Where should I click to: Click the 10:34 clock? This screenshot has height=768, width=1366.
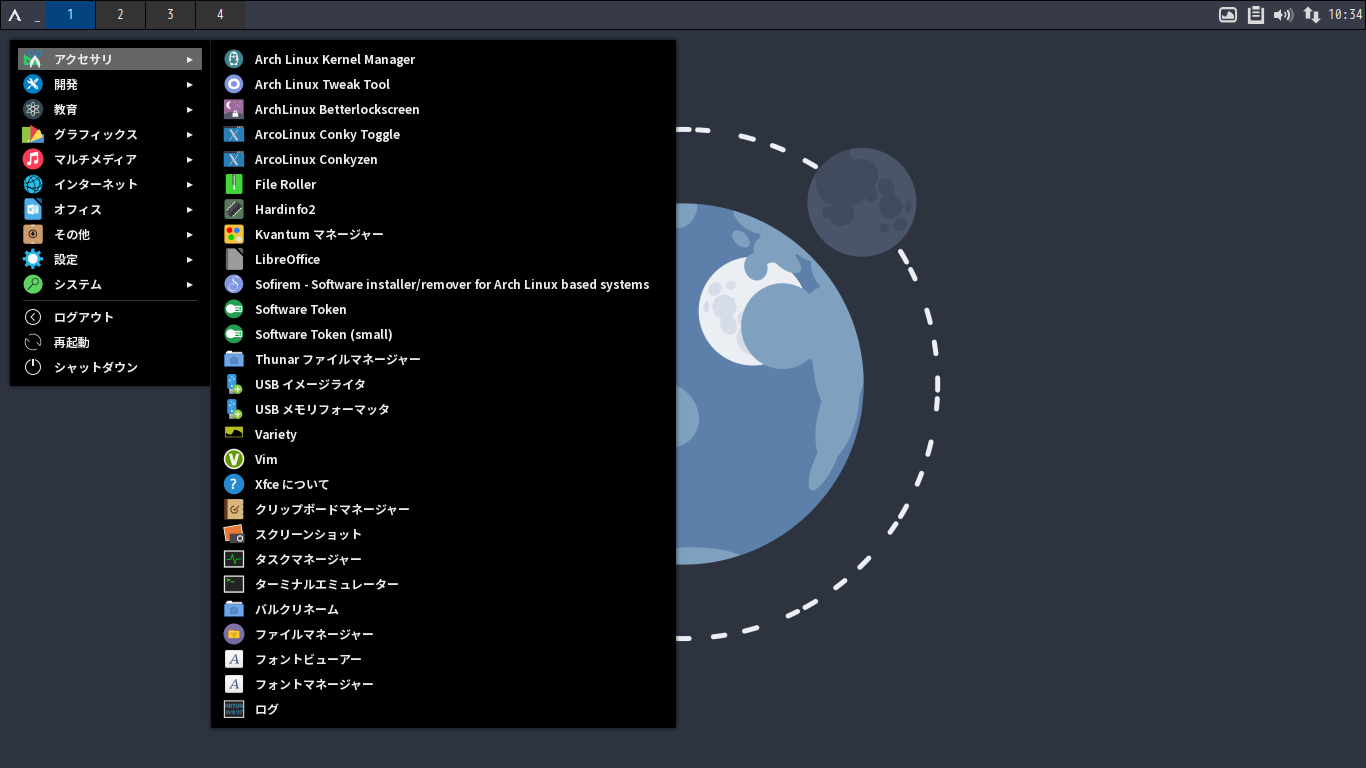tap(1345, 15)
